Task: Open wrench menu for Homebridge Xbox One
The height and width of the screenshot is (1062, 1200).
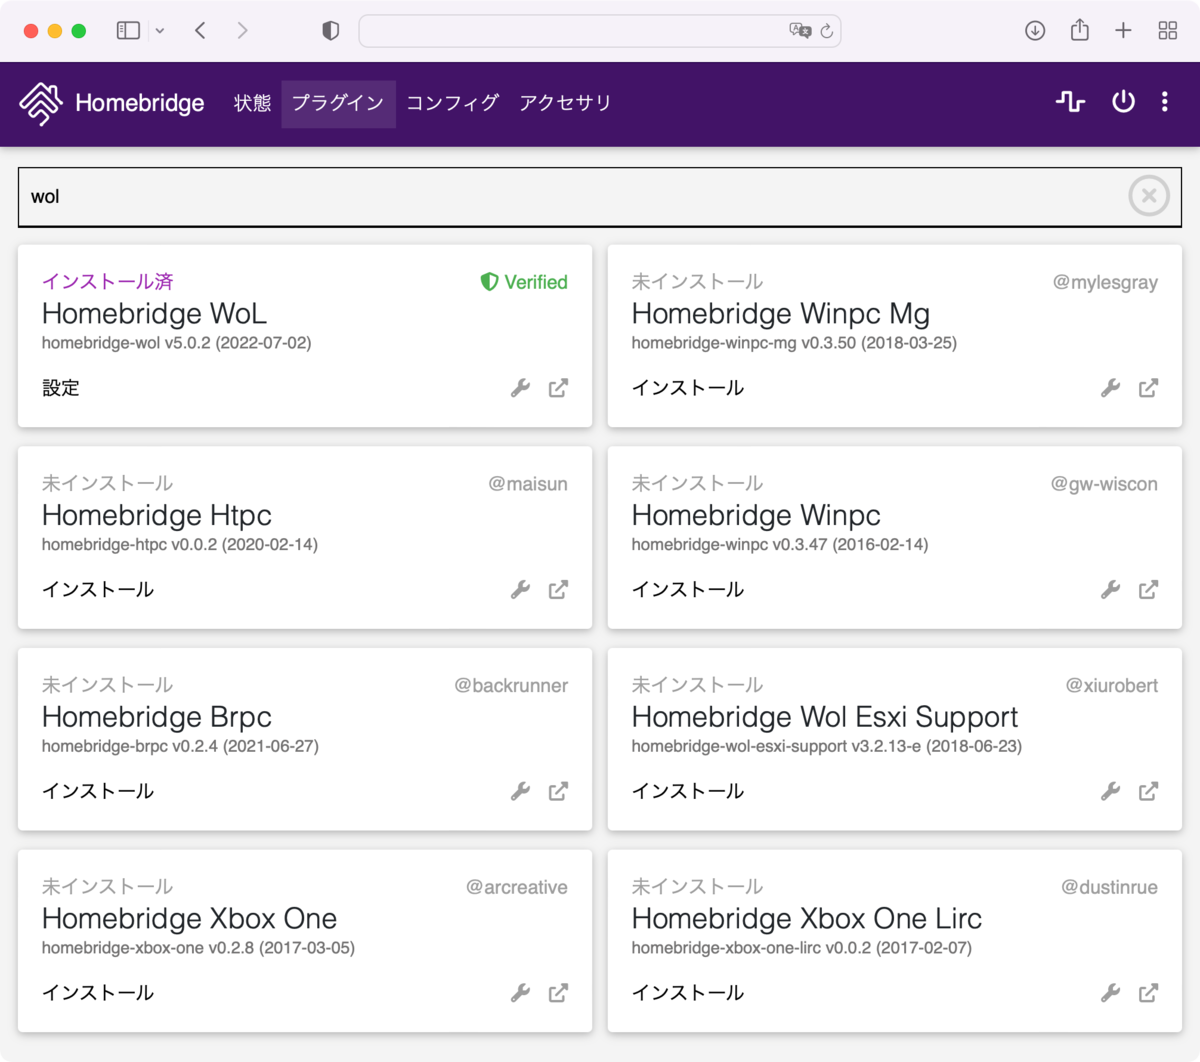Action: (x=520, y=993)
